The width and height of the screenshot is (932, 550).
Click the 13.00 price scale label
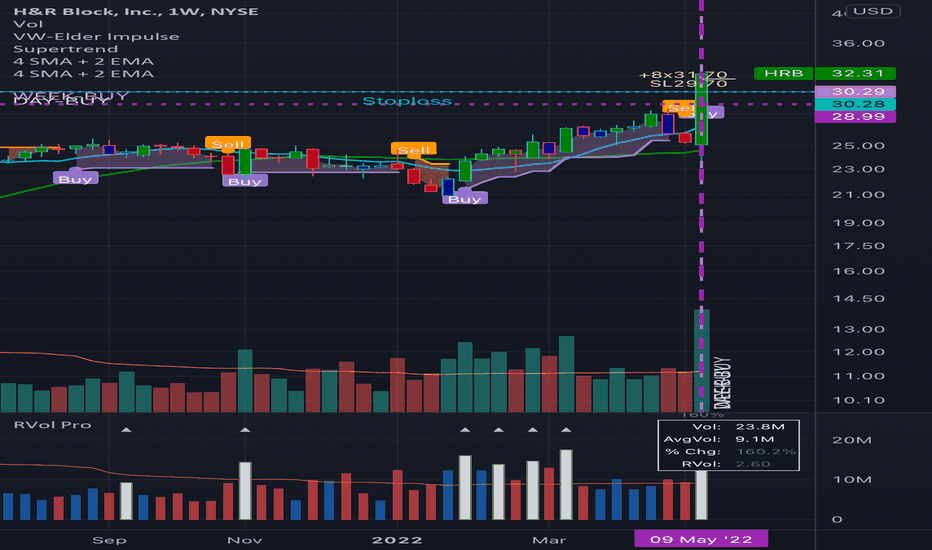(858, 329)
